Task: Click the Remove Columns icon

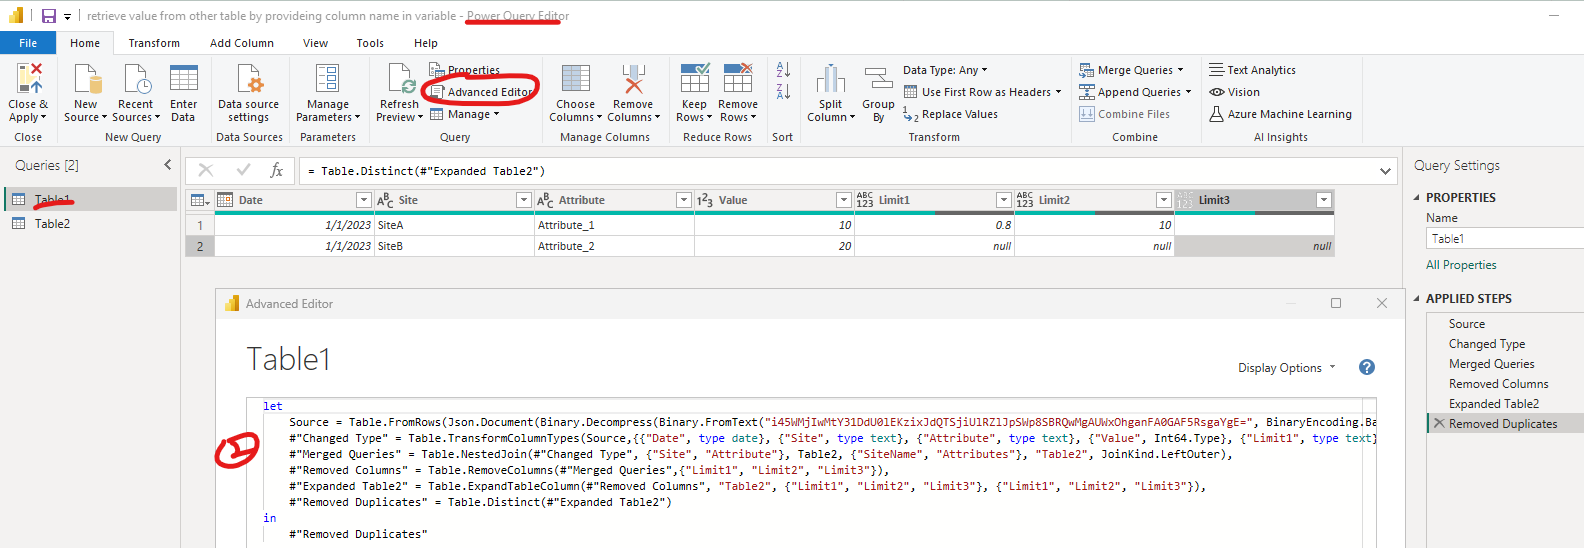Action: (x=633, y=79)
